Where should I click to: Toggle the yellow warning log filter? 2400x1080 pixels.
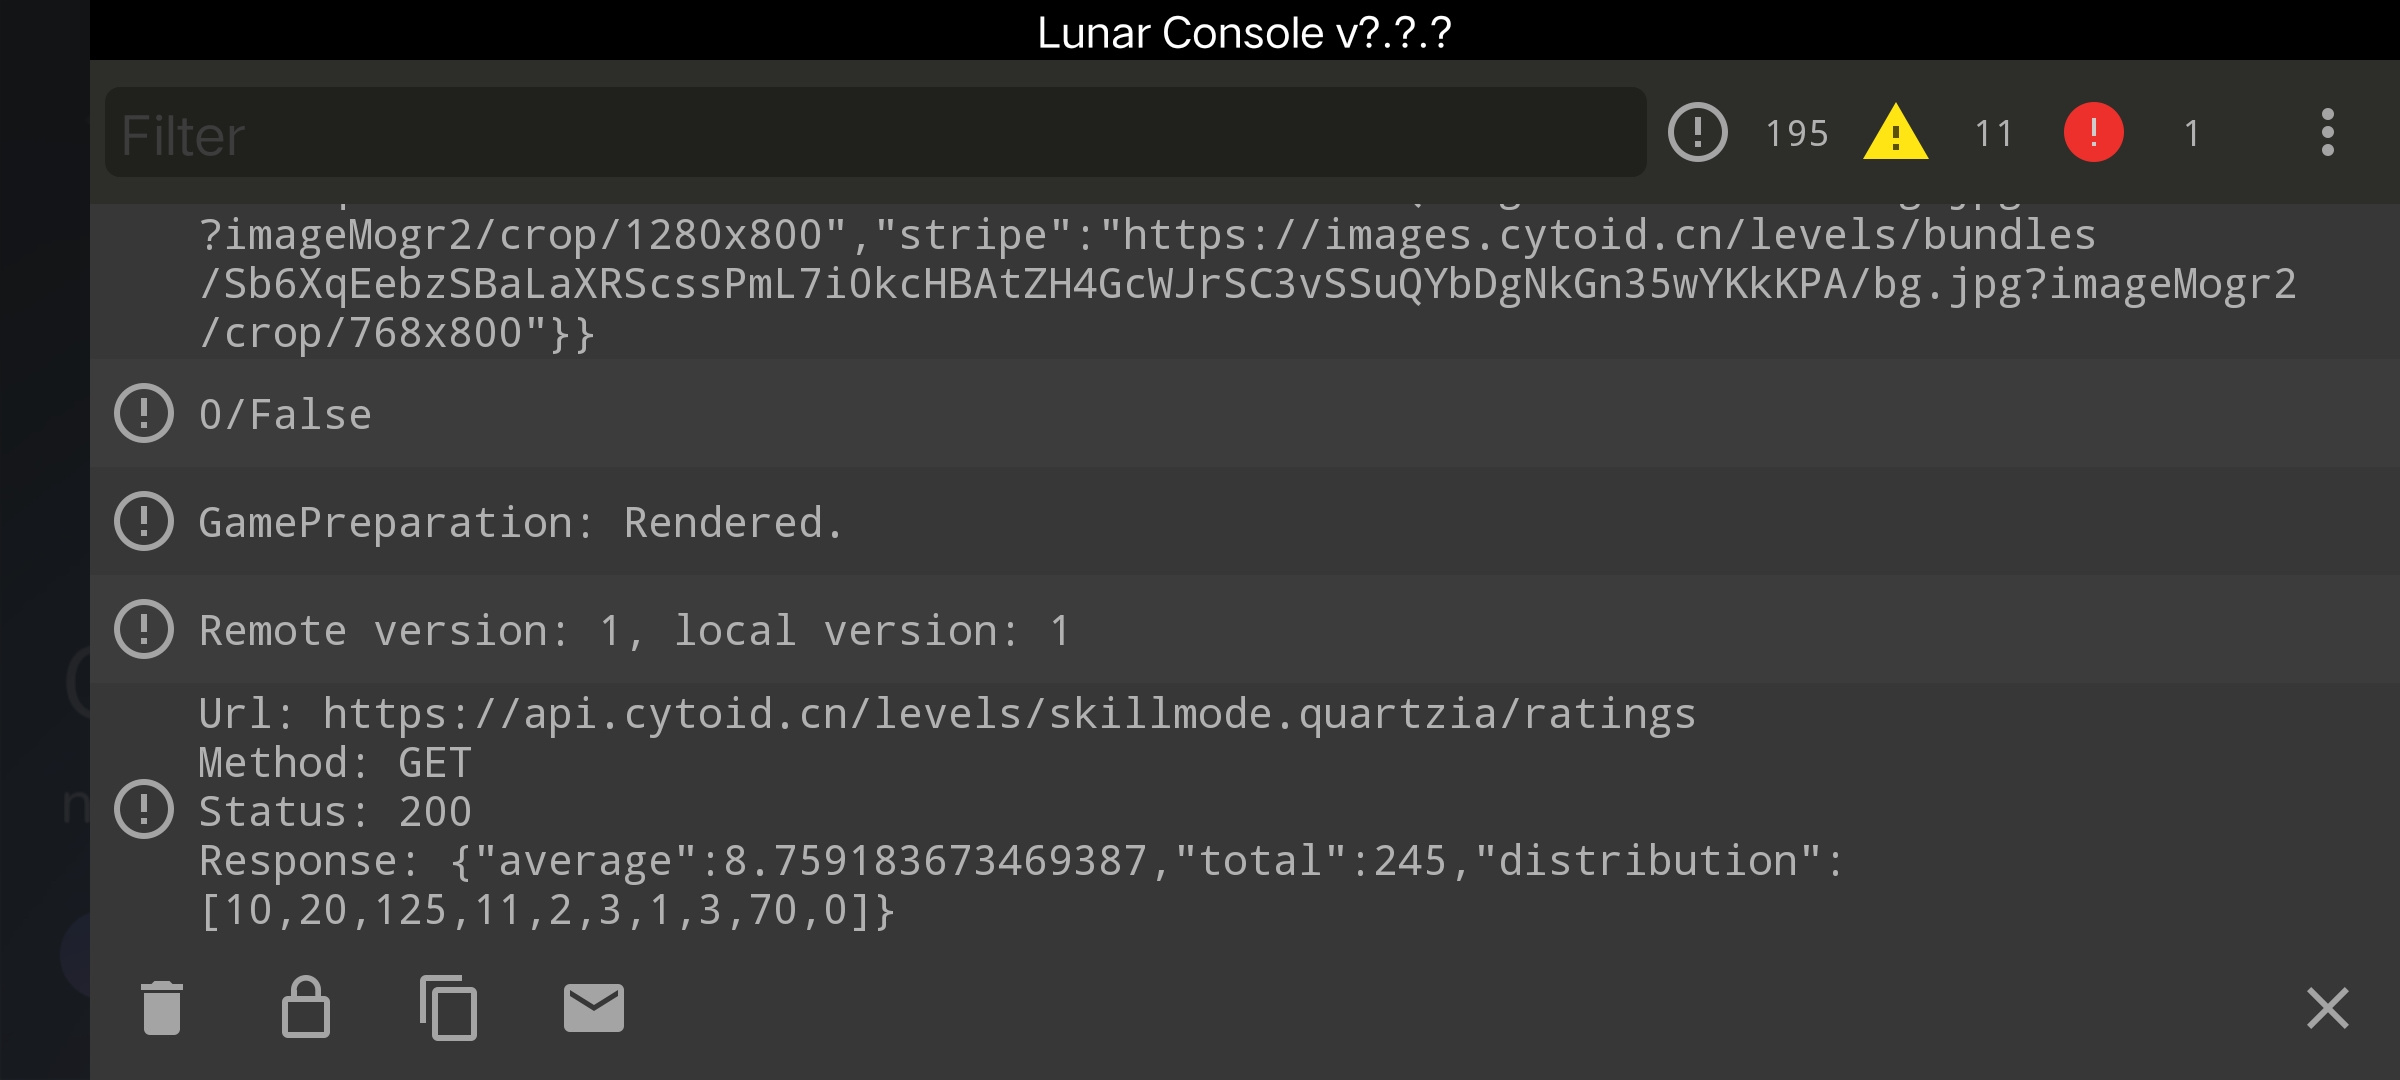click(1896, 132)
